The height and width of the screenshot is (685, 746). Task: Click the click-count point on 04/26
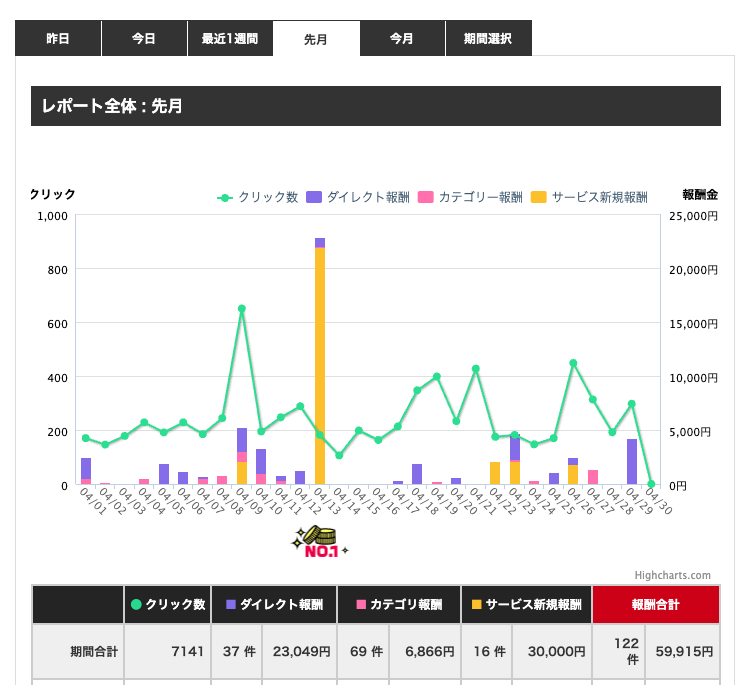click(x=573, y=363)
